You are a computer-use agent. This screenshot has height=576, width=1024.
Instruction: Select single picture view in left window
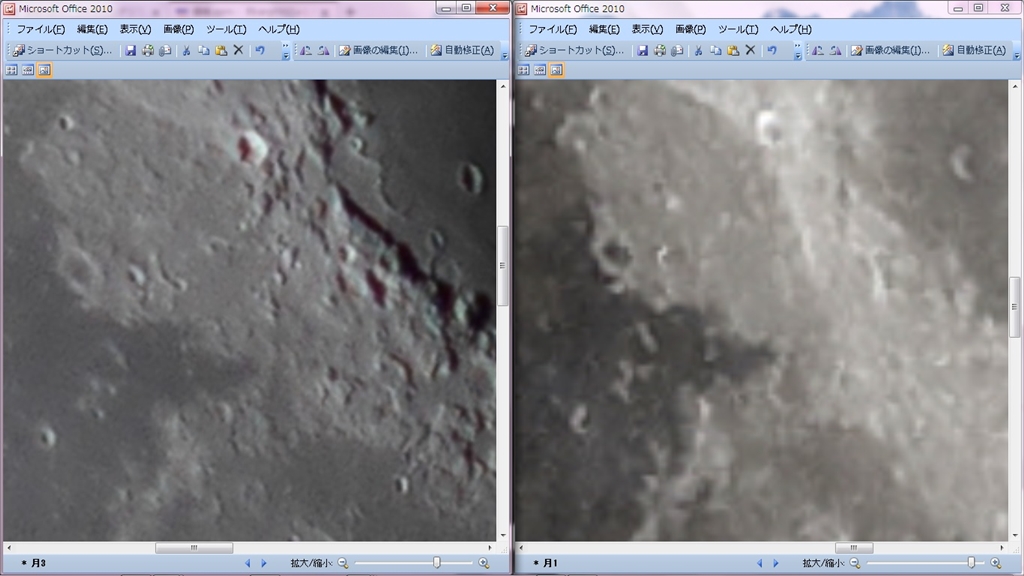[x=44, y=70]
